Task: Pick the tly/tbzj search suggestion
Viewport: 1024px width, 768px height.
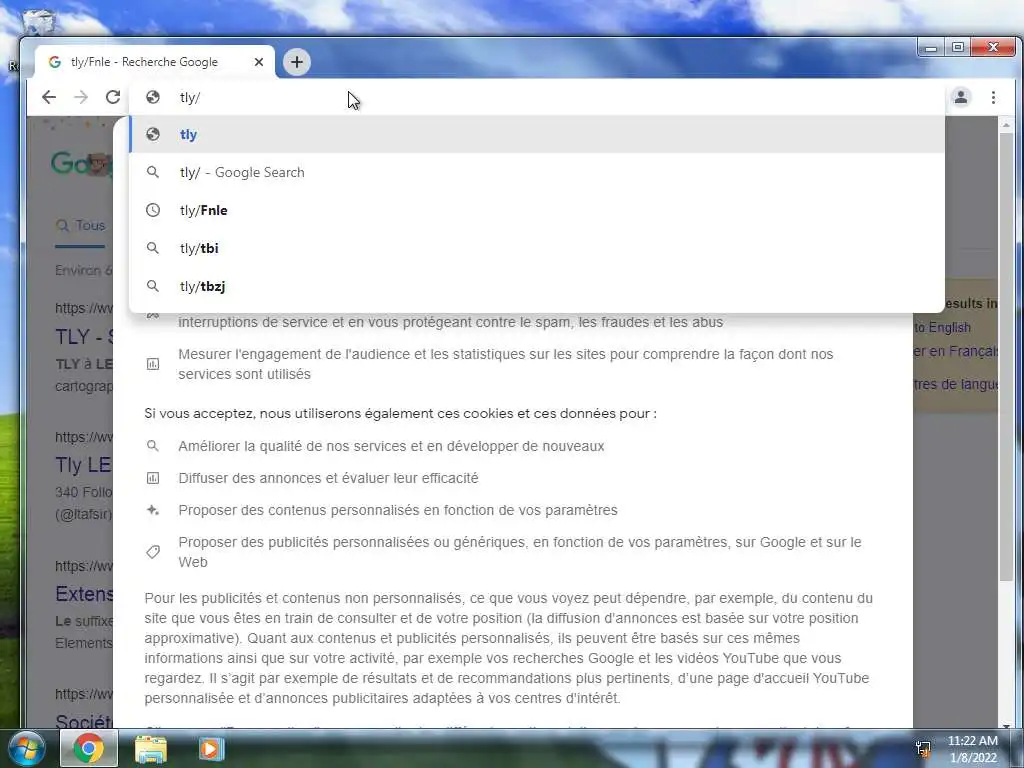Action: point(537,286)
